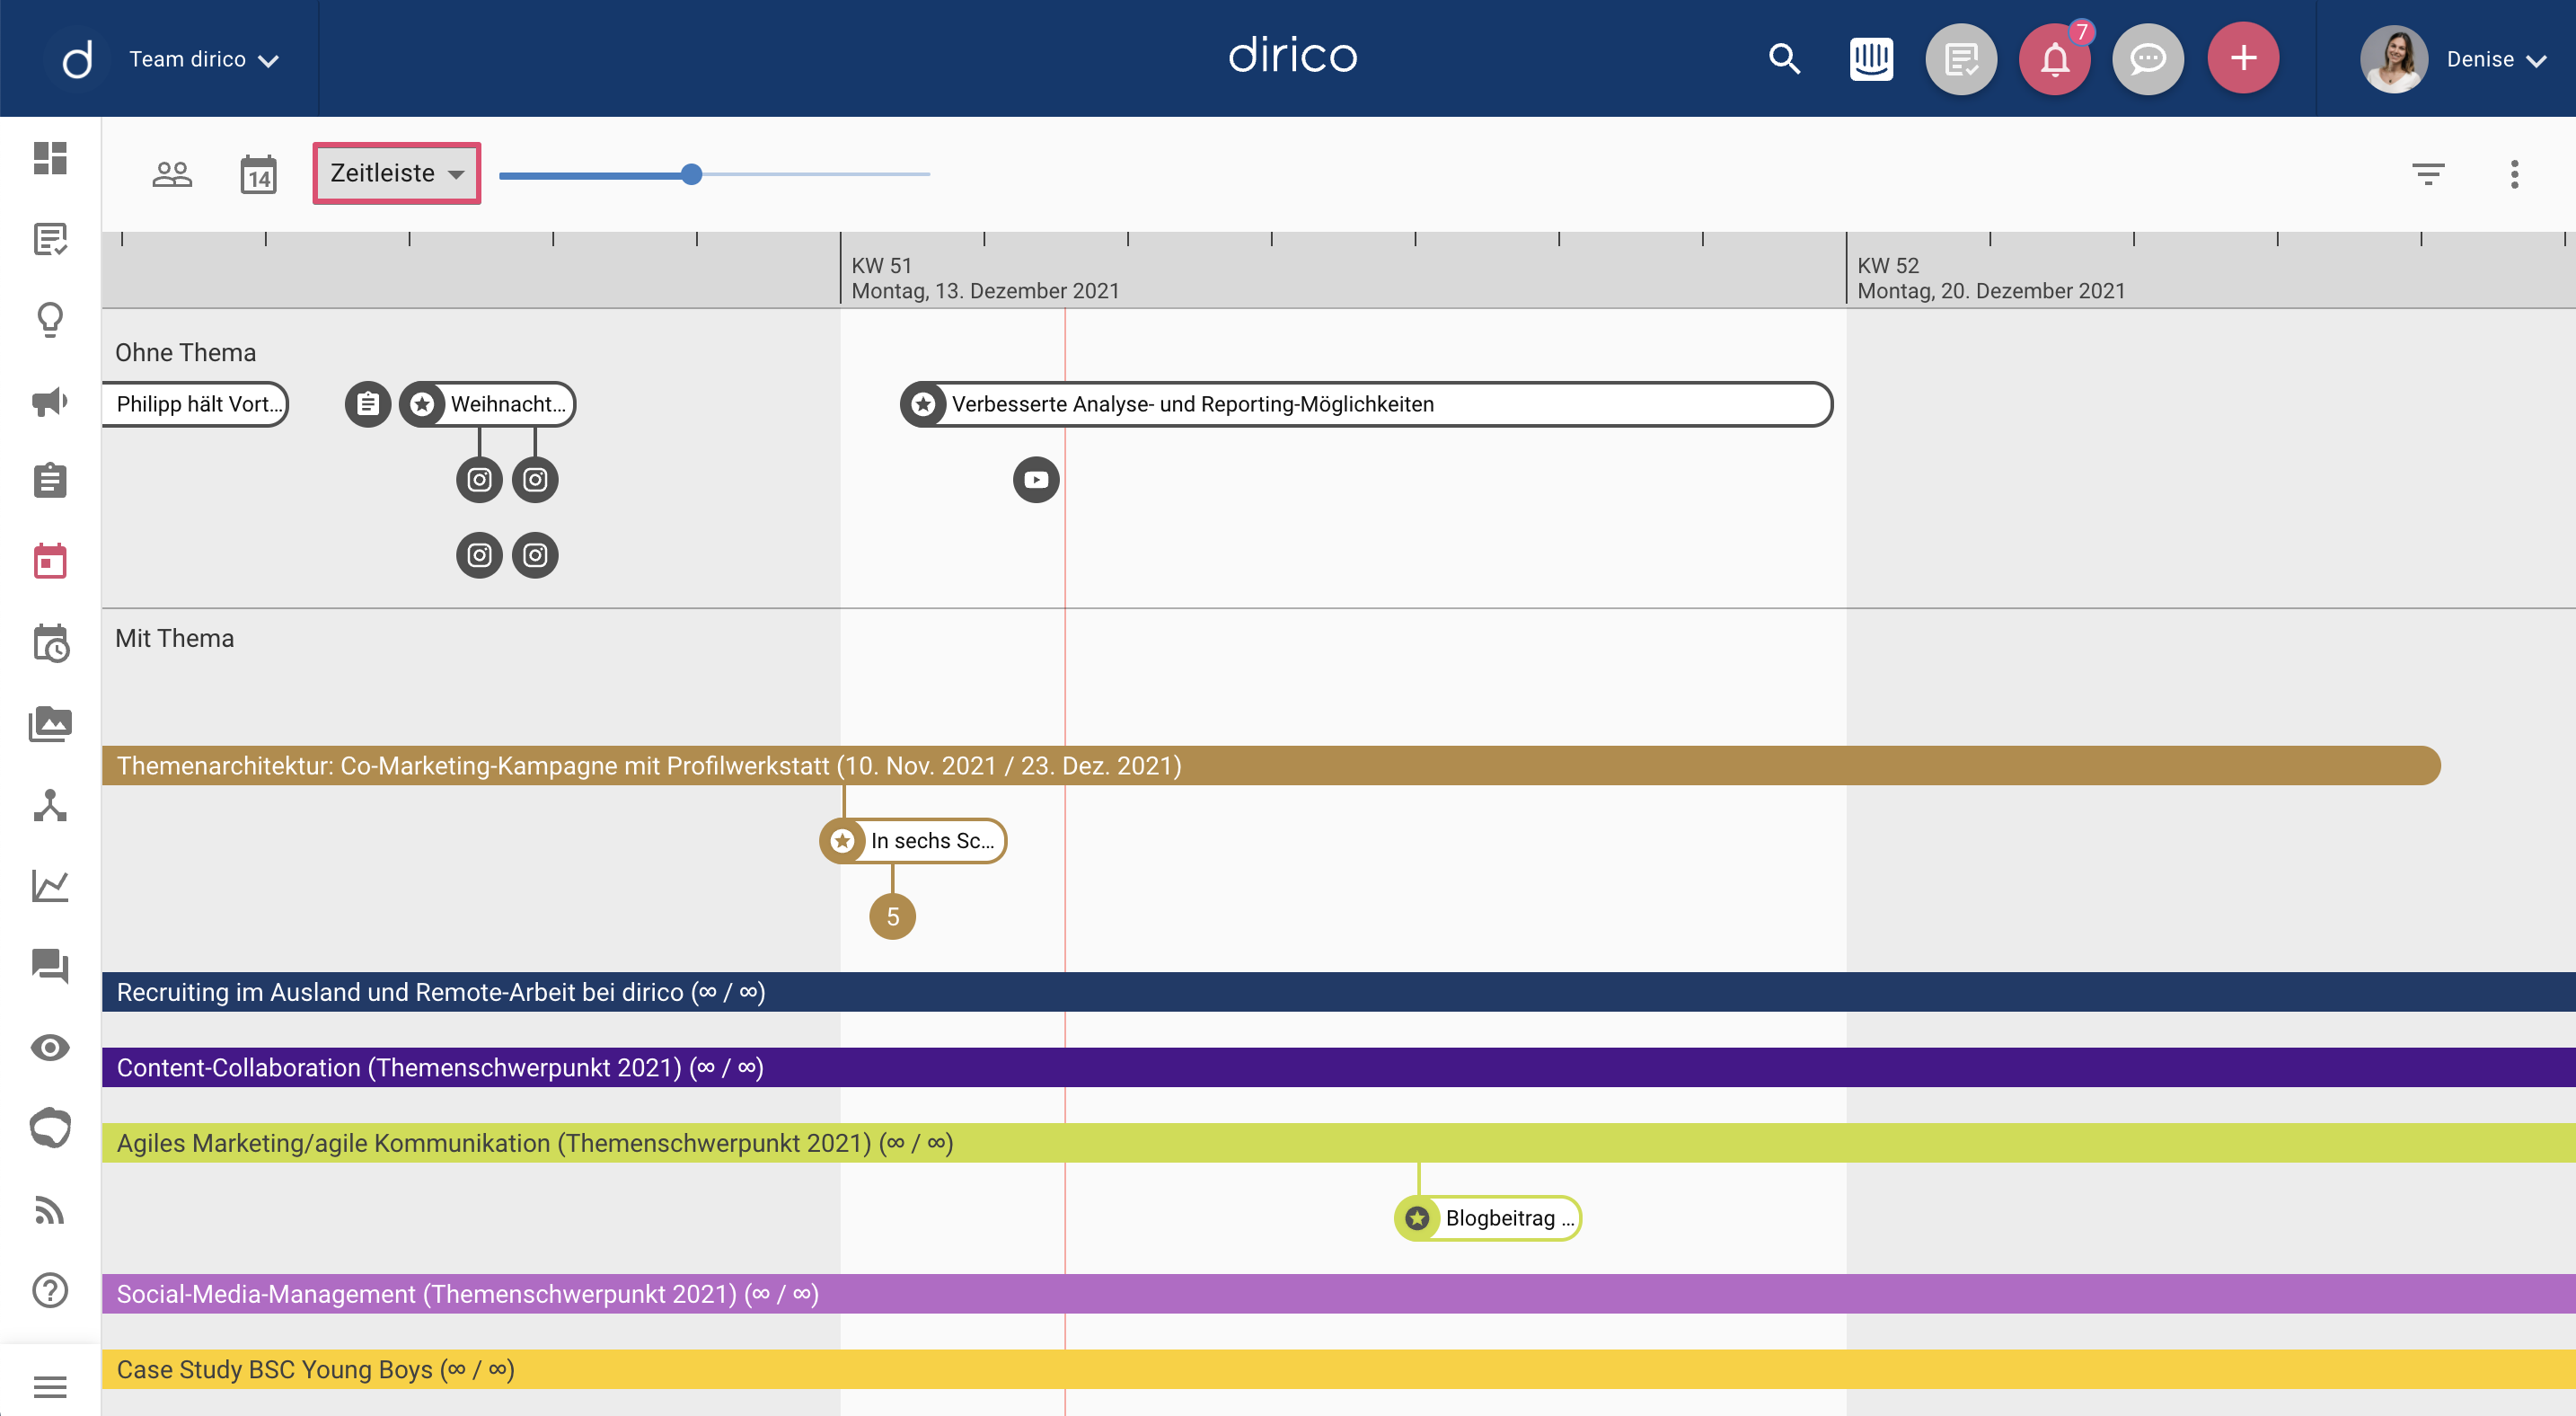The image size is (2576, 1416).
Task: Open the Weihnacht... event pill
Action: click(487, 404)
